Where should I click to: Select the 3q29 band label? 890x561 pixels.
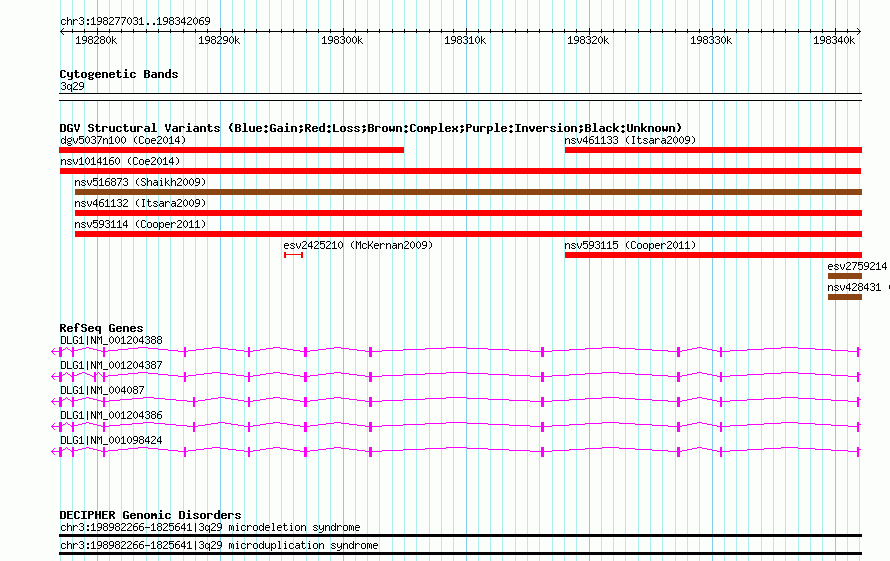[x=72, y=86]
